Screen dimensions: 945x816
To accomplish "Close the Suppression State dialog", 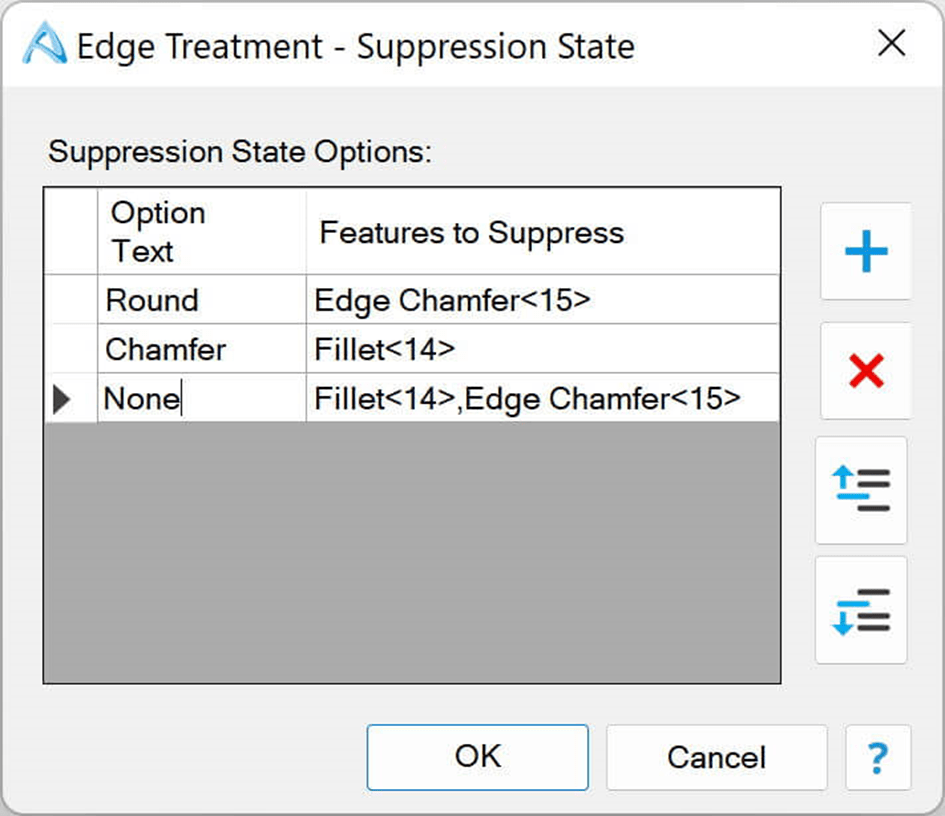I will pyautogui.click(x=891, y=43).
